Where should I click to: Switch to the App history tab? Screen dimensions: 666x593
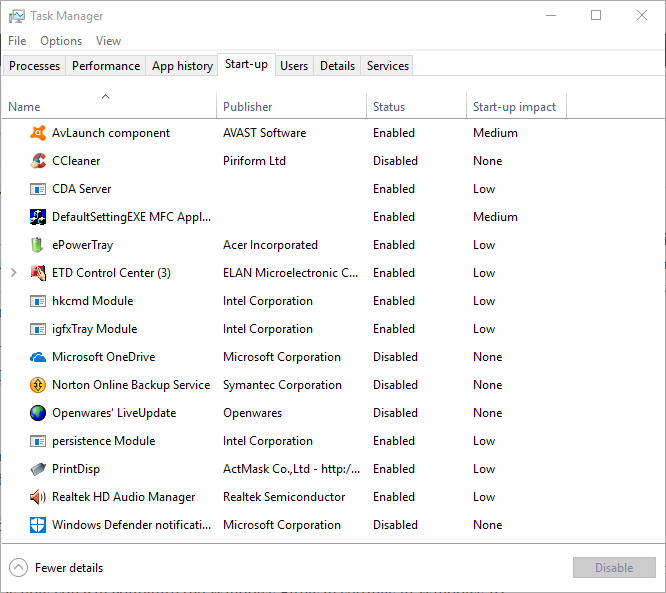point(182,66)
